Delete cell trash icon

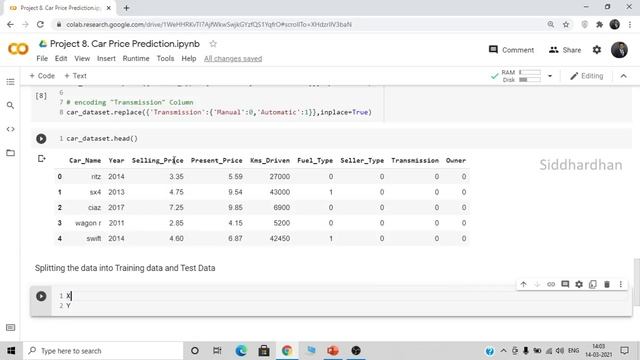tap(607, 284)
